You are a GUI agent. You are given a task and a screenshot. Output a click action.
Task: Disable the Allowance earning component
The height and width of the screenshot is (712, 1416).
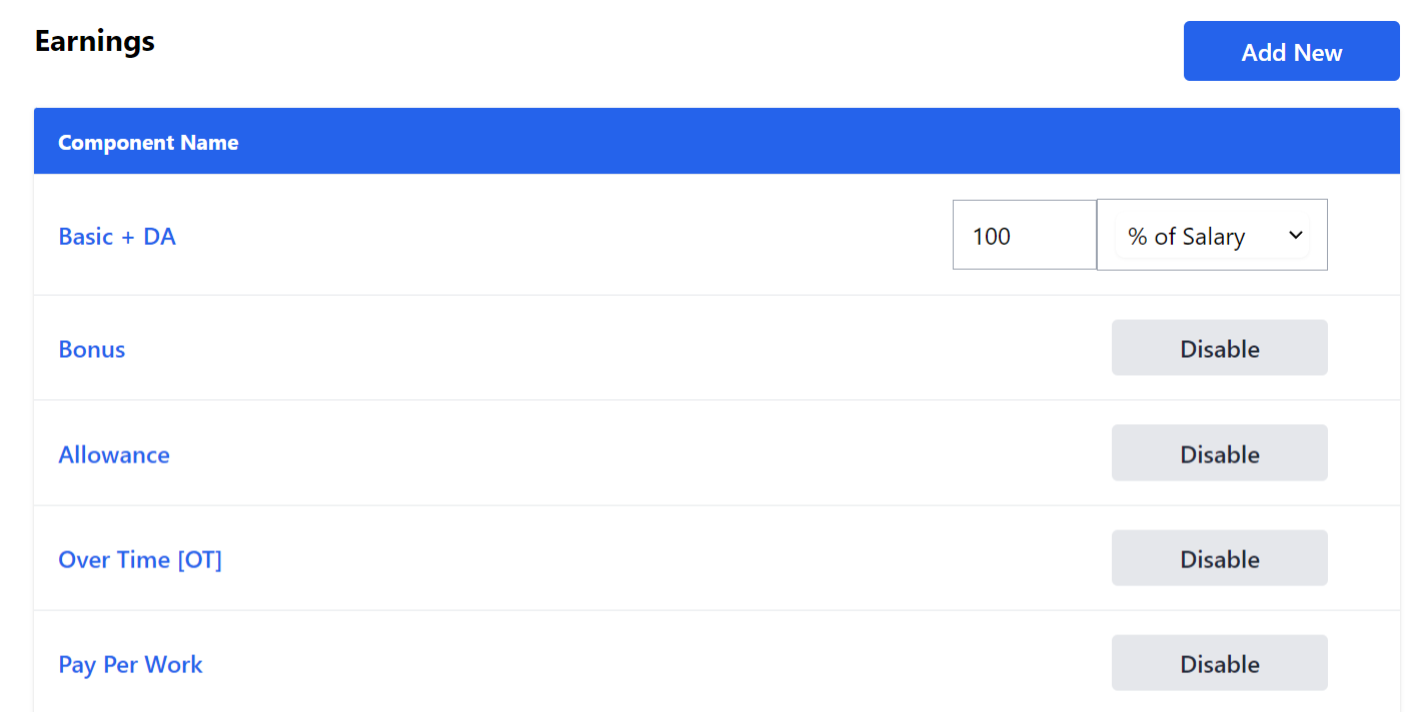[1219, 454]
